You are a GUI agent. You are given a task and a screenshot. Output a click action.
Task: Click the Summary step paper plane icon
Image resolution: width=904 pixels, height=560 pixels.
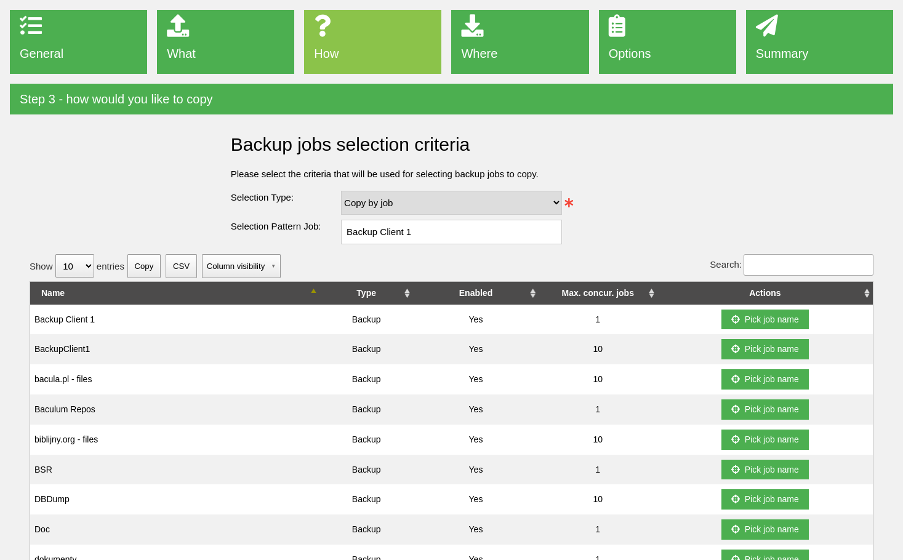(x=767, y=26)
